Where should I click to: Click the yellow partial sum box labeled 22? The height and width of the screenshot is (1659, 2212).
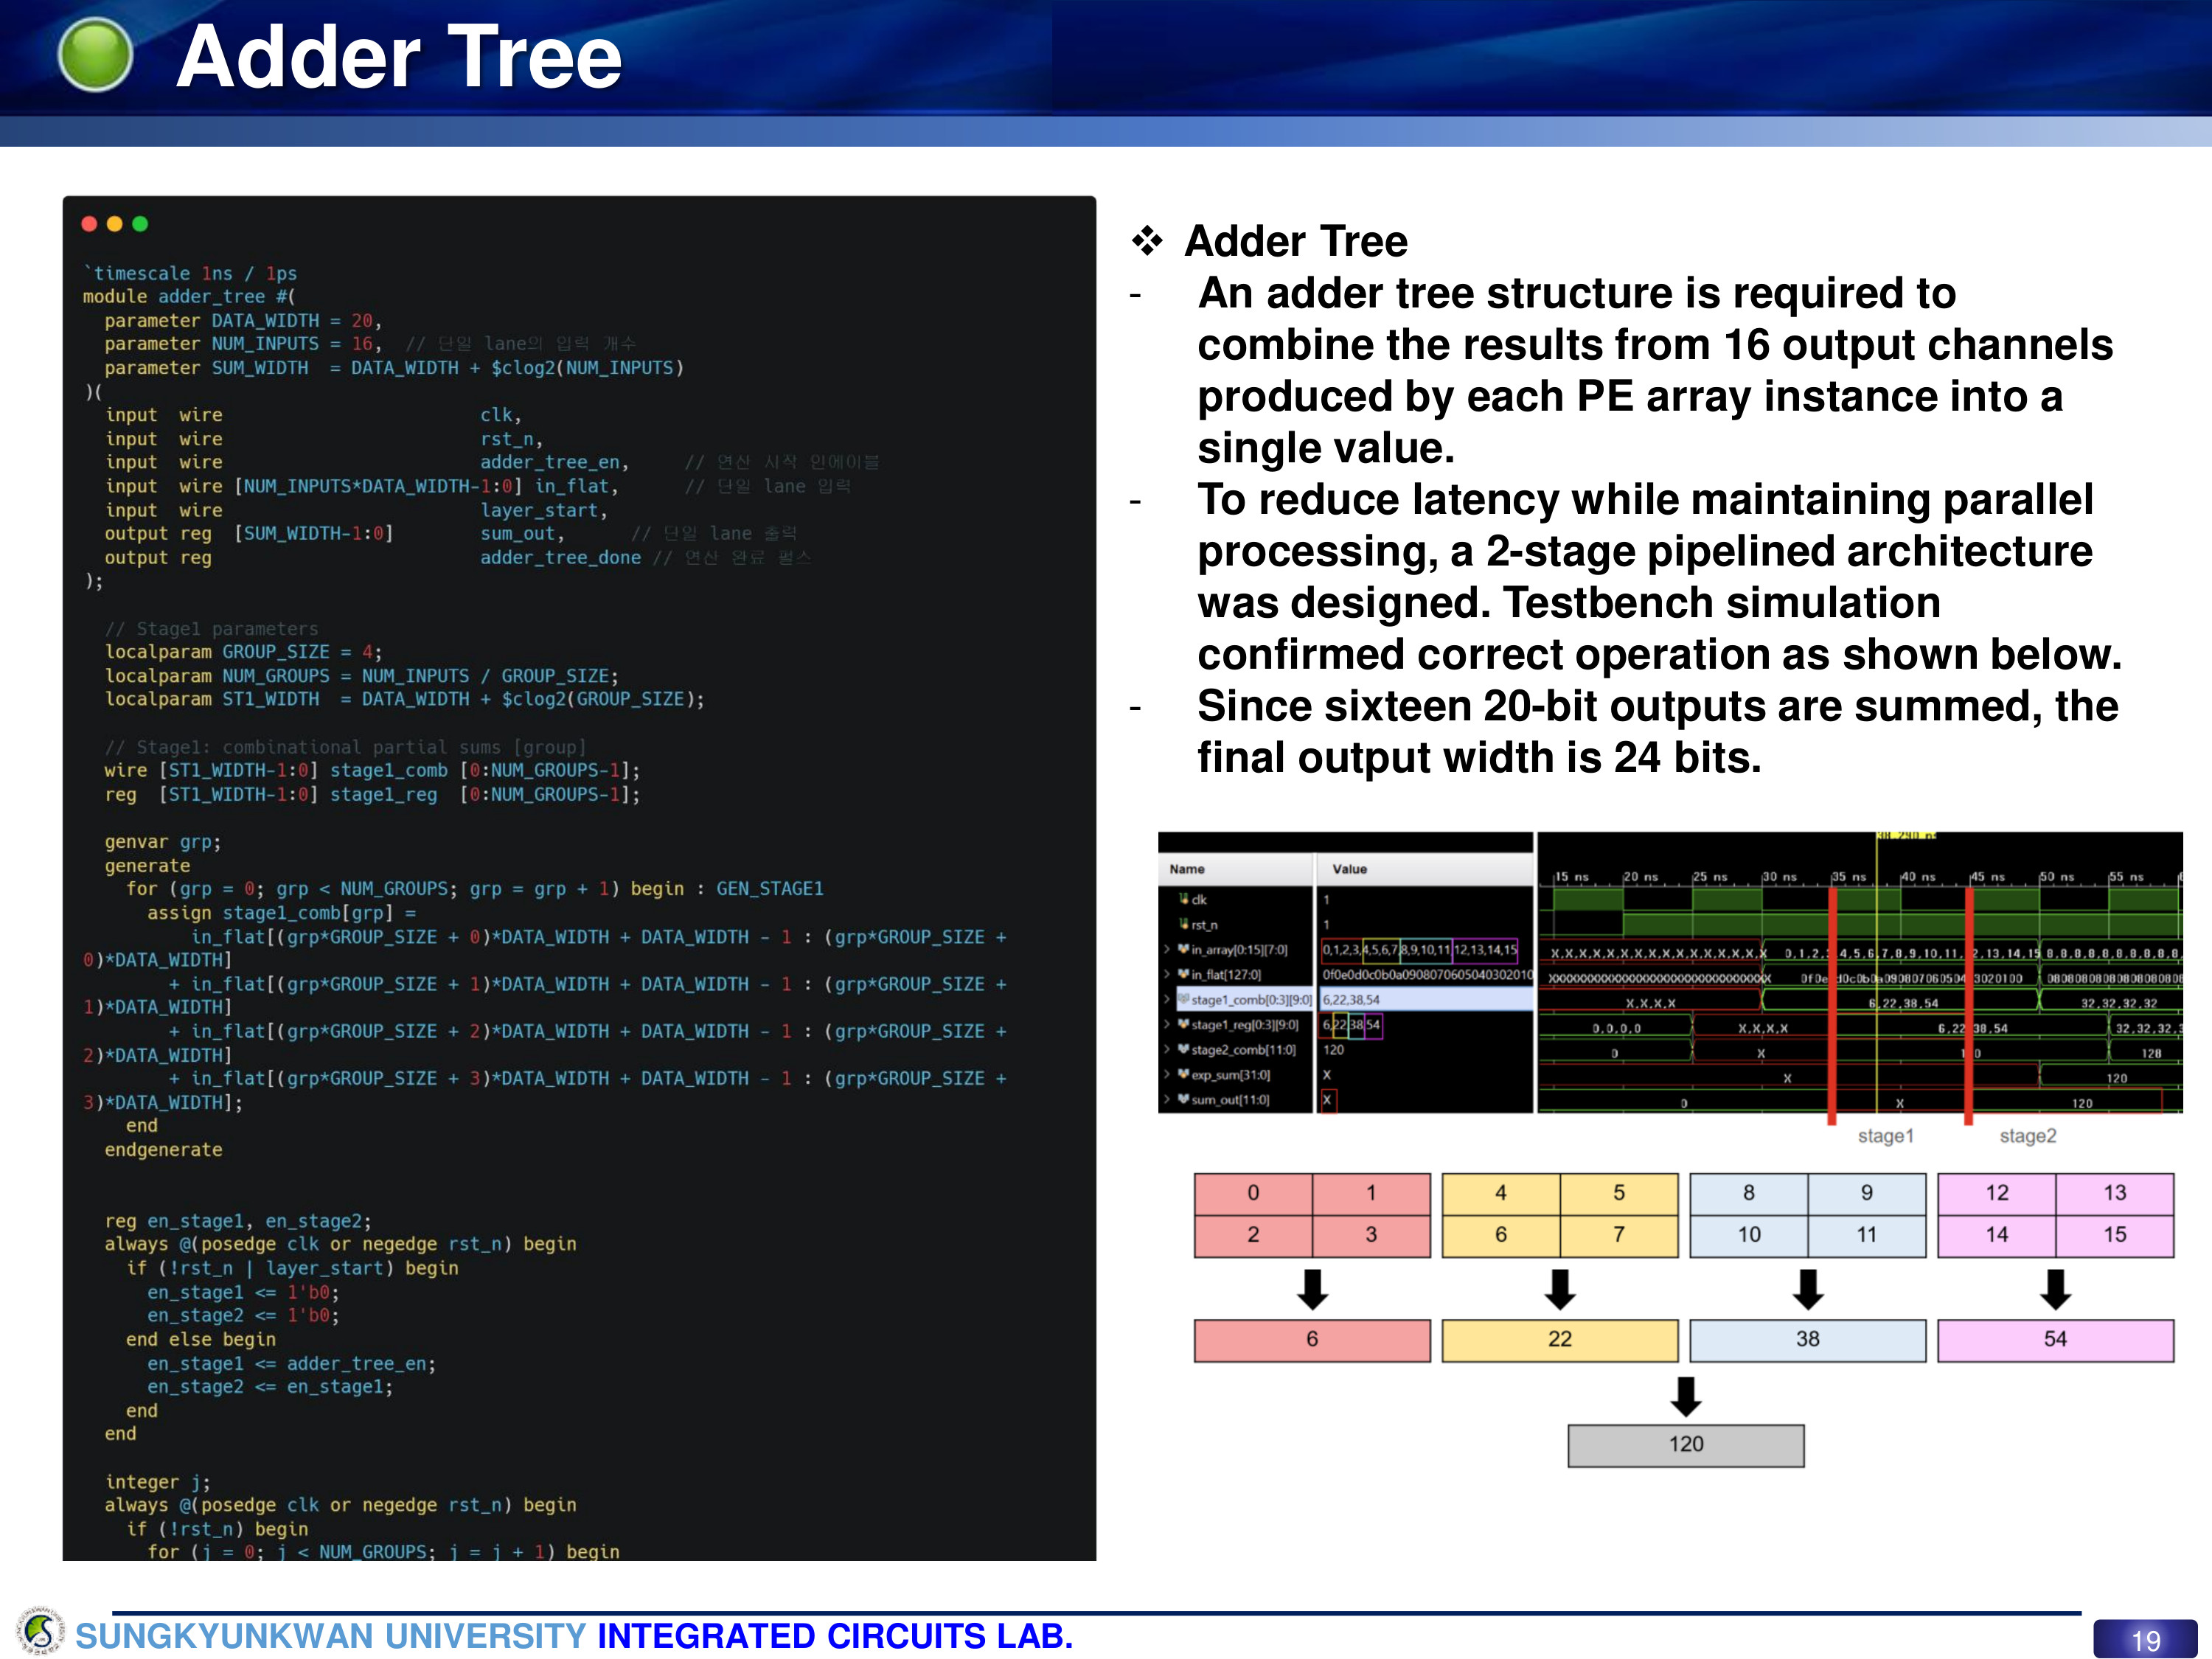(x=1560, y=1340)
